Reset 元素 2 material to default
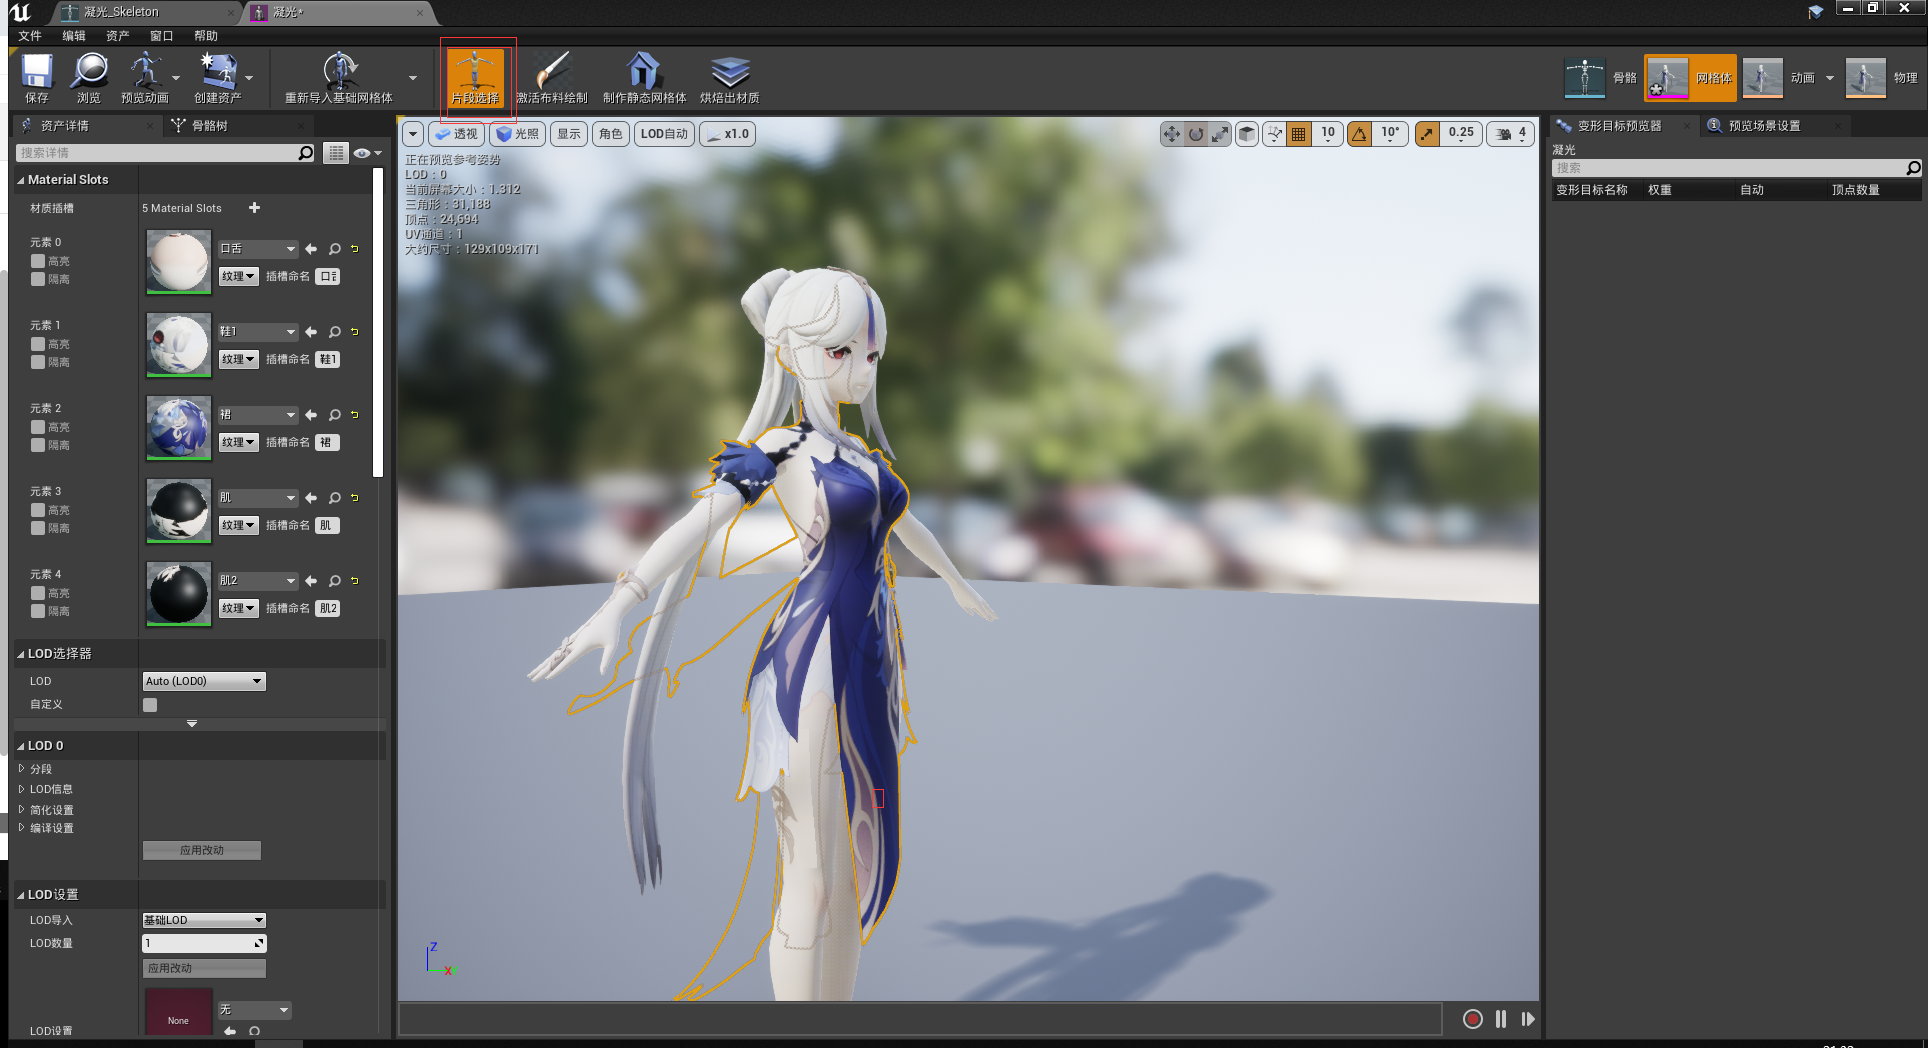Viewport: 1928px width, 1048px height. [x=354, y=414]
